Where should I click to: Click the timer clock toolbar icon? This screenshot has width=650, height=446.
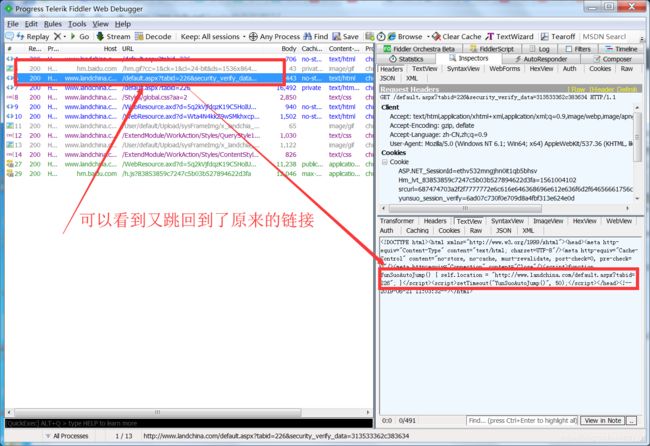[x=381, y=36]
